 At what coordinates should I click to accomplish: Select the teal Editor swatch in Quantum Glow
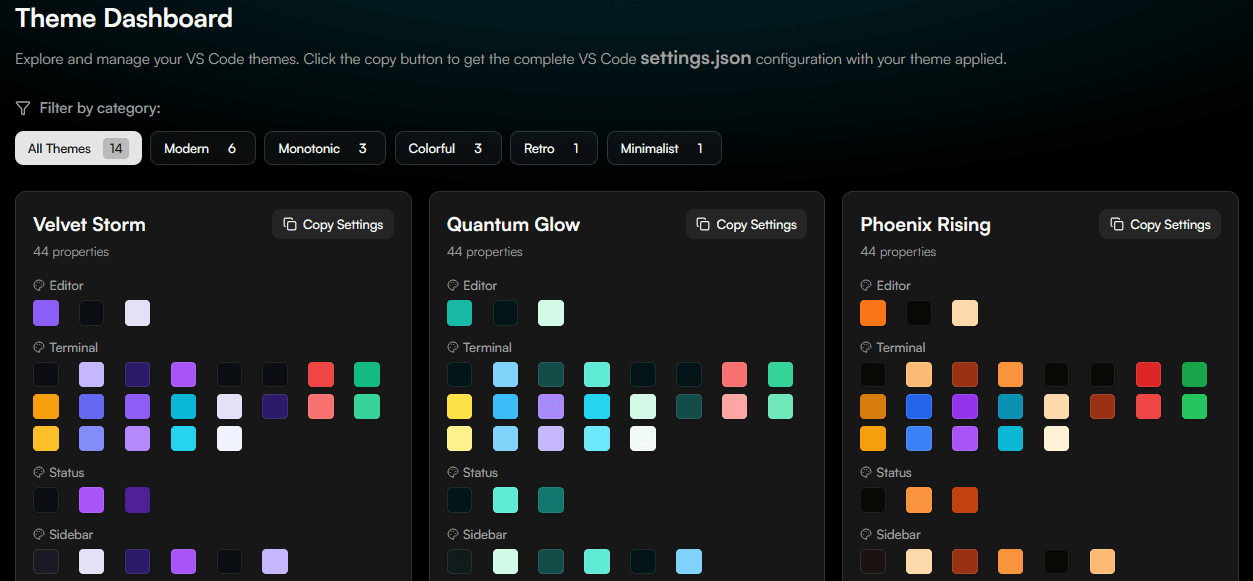(x=460, y=313)
